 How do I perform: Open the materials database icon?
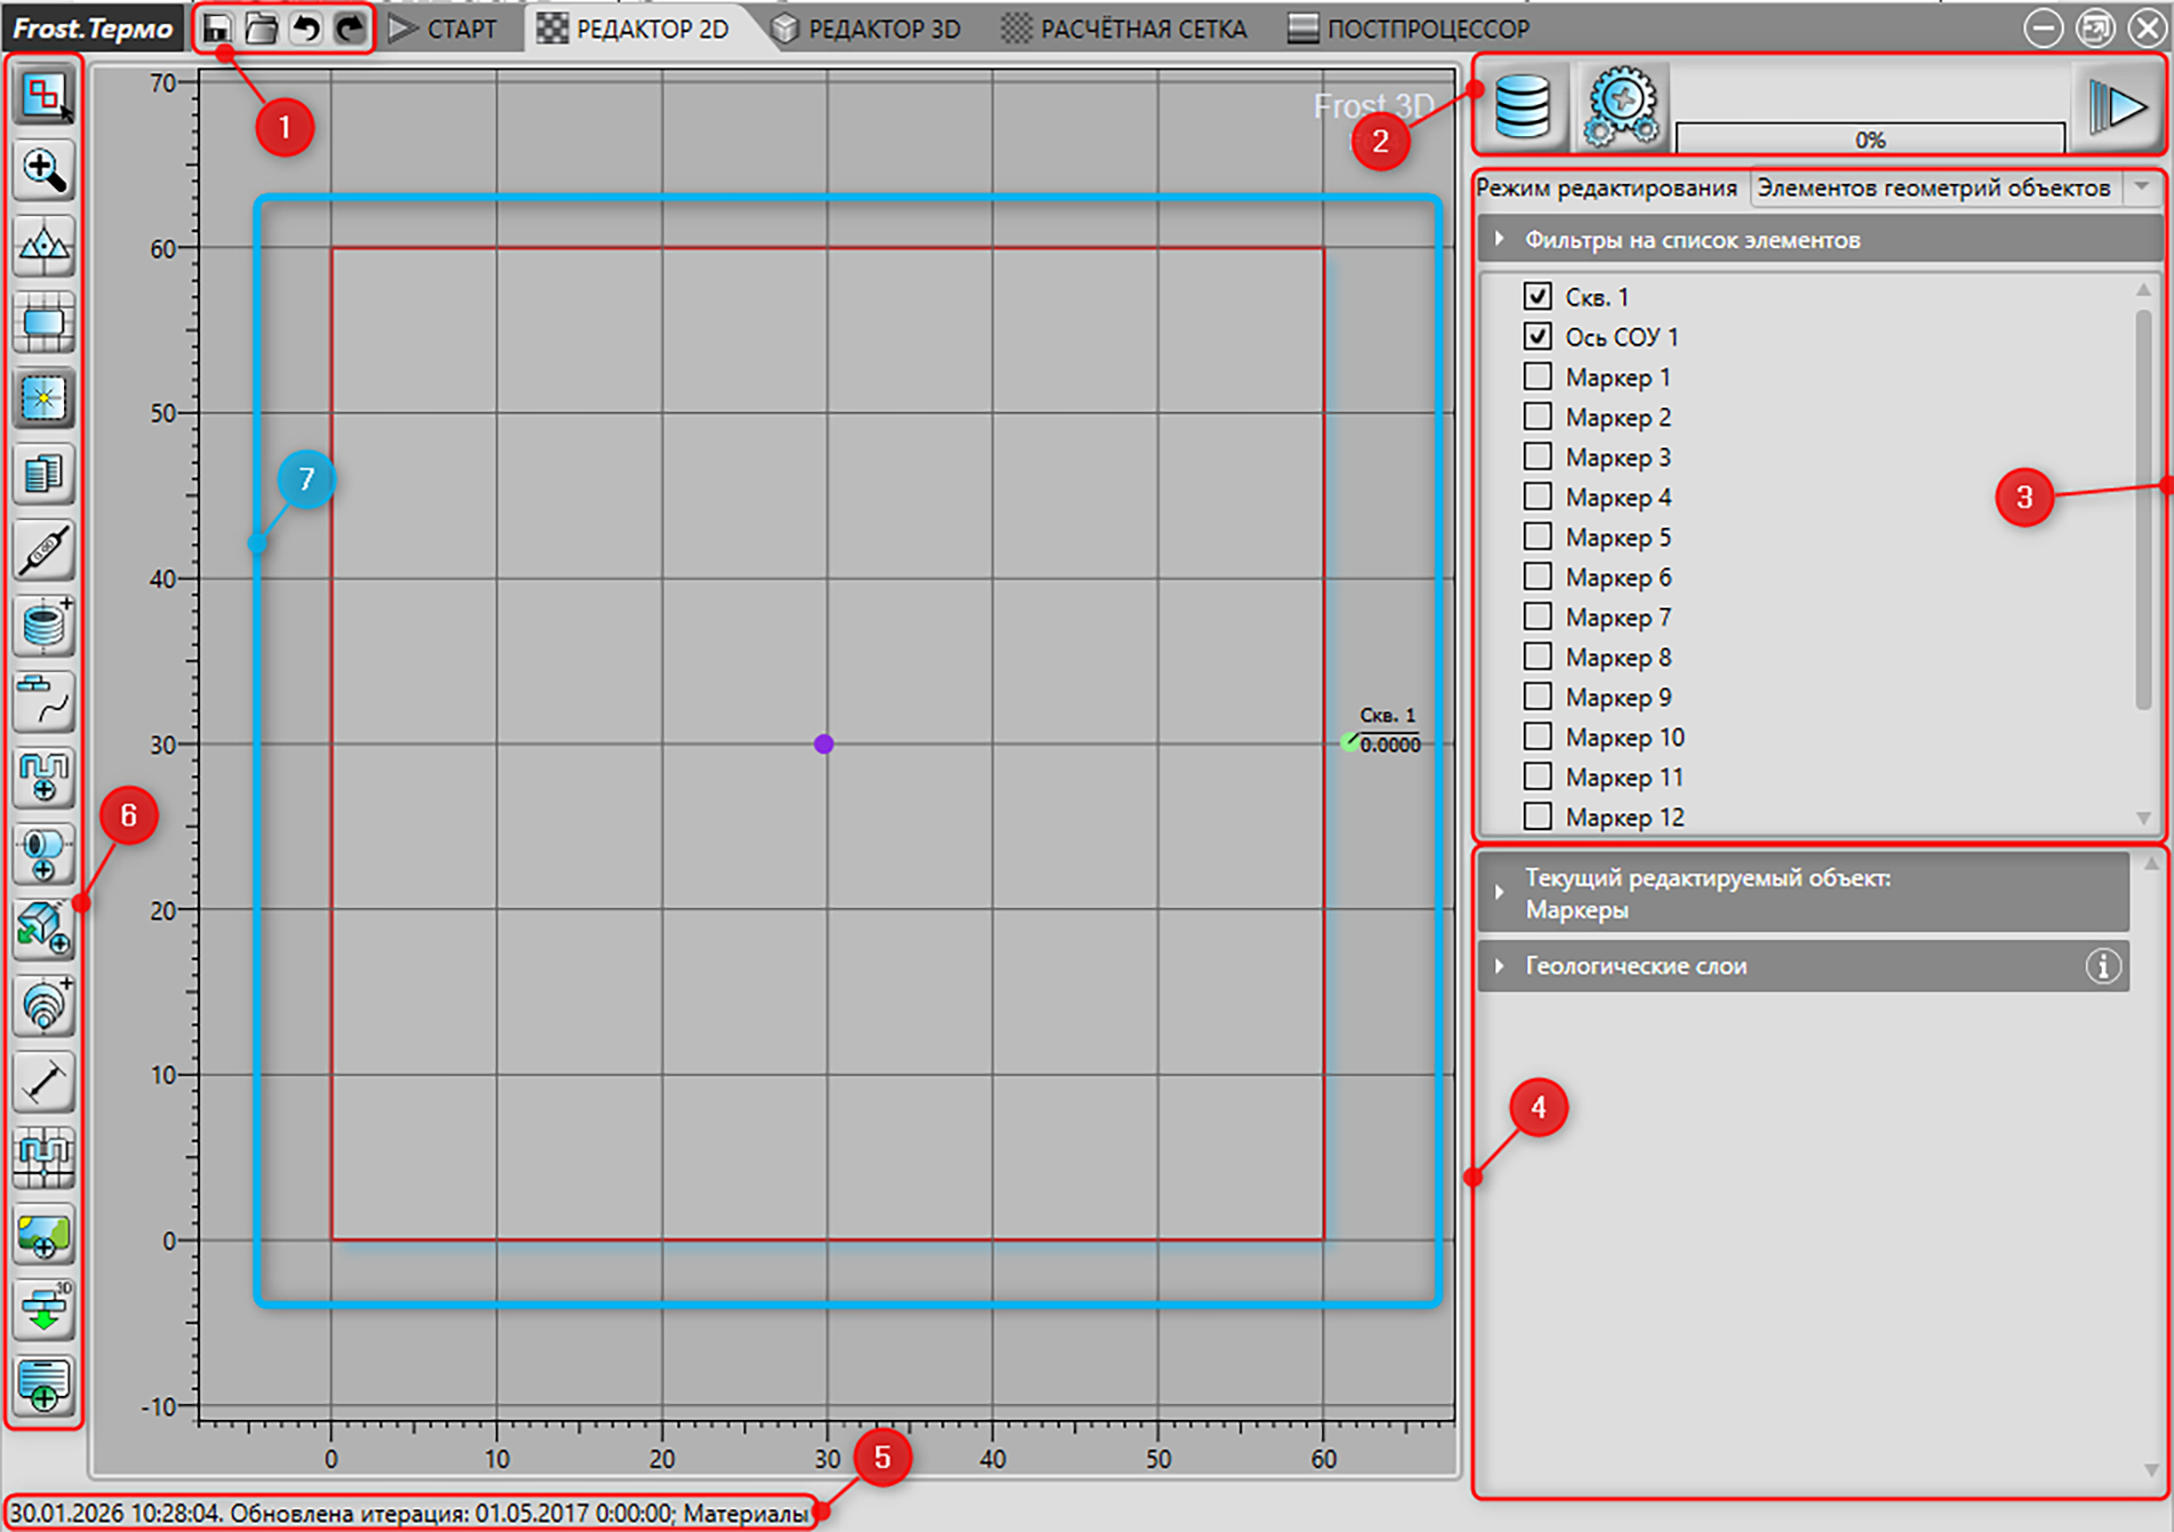[x=1522, y=105]
